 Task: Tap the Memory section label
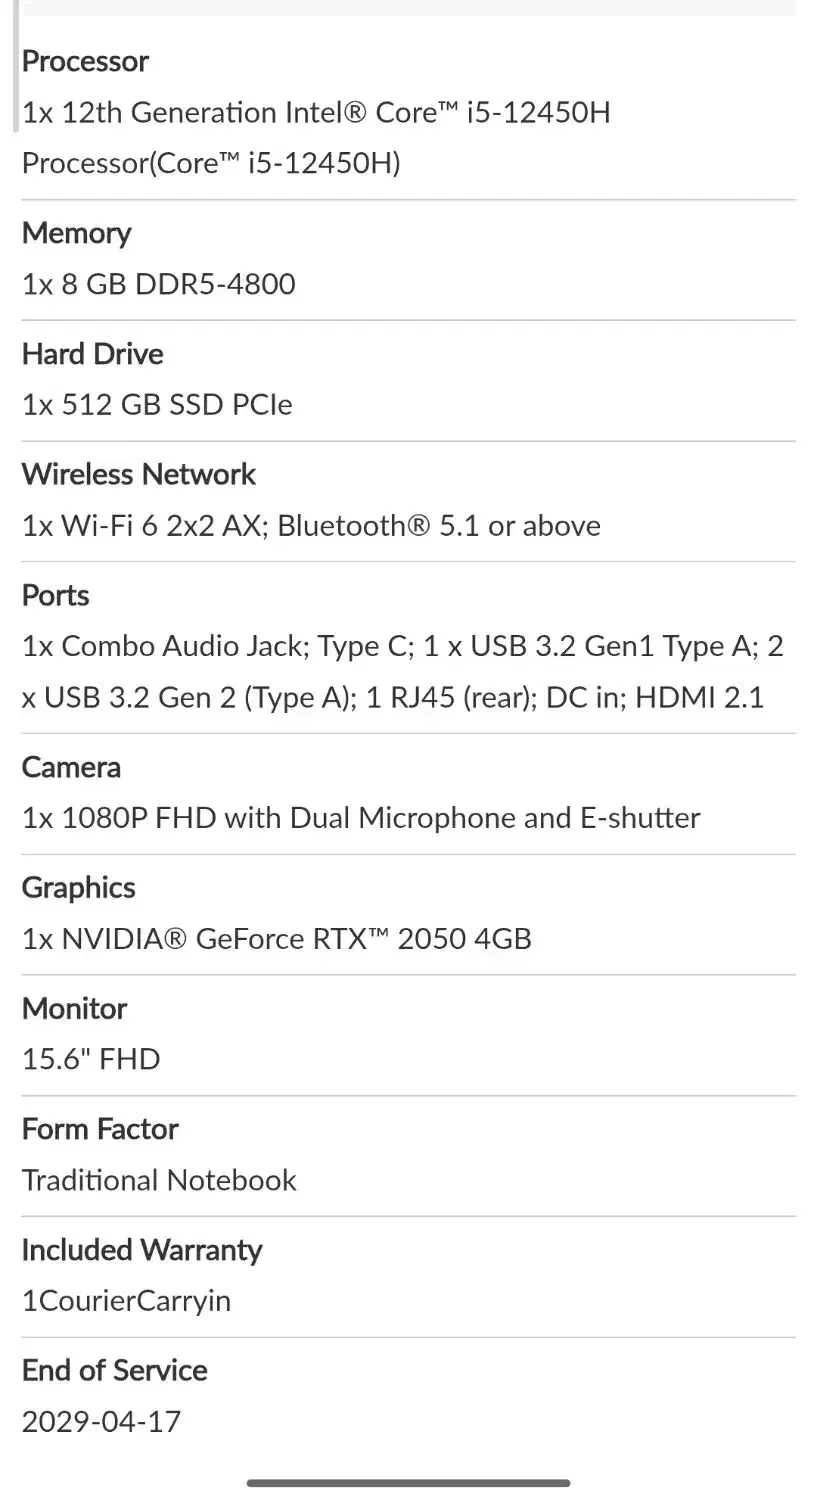(76, 233)
